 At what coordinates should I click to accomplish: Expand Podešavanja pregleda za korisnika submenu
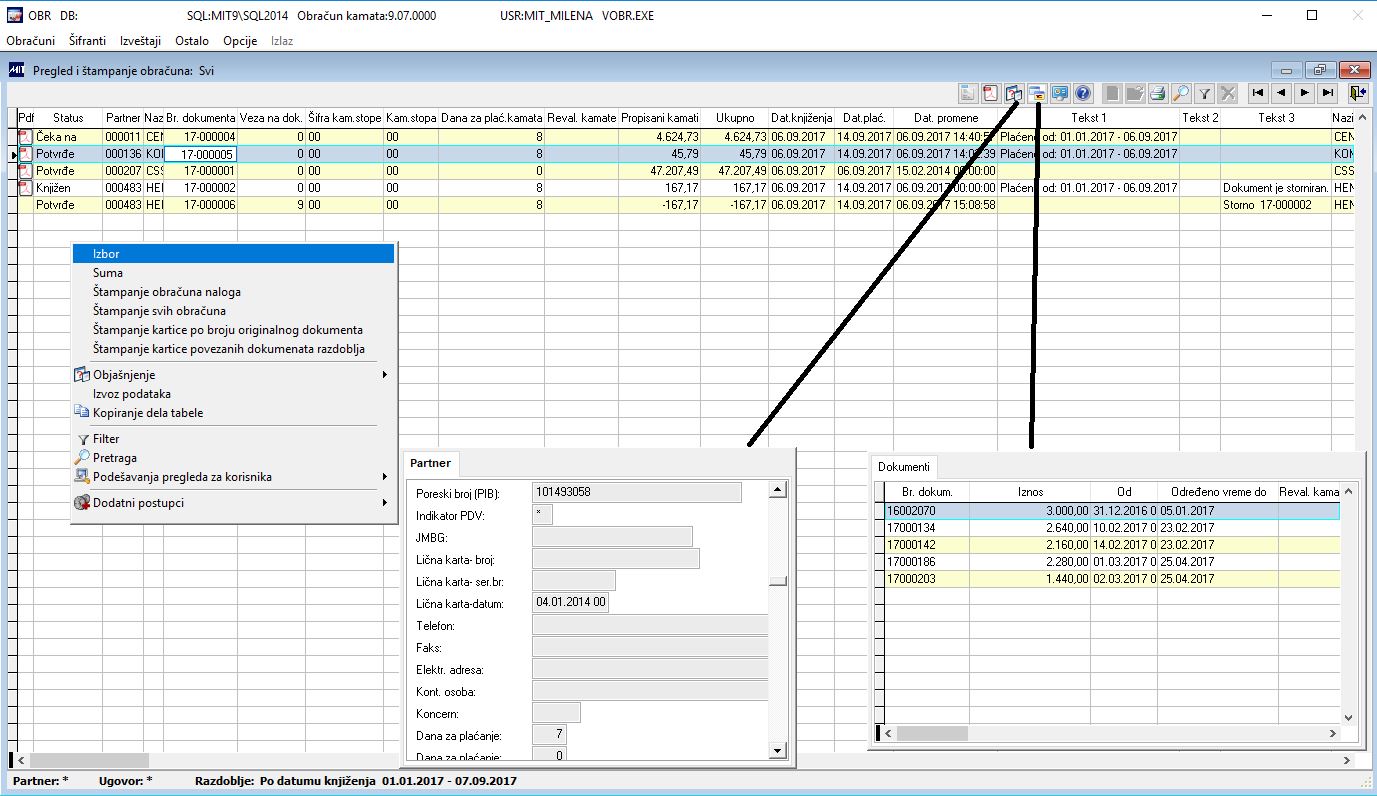tap(233, 477)
